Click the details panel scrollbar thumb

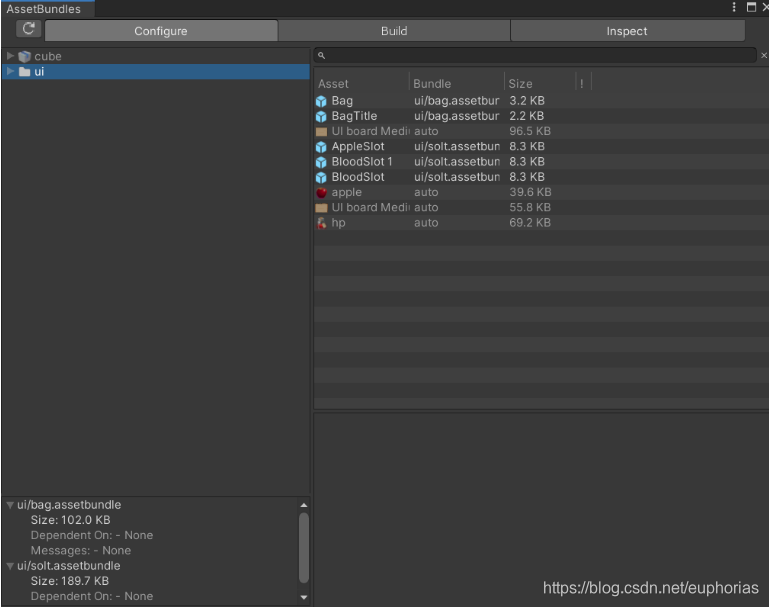[304, 548]
